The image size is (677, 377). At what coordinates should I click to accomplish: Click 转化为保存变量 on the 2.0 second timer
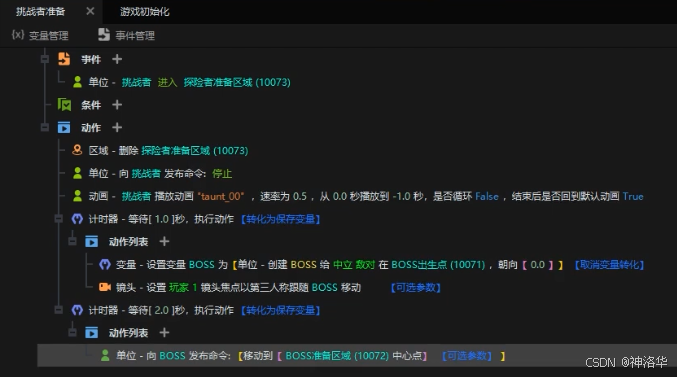pyautogui.click(x=281, y=310)
